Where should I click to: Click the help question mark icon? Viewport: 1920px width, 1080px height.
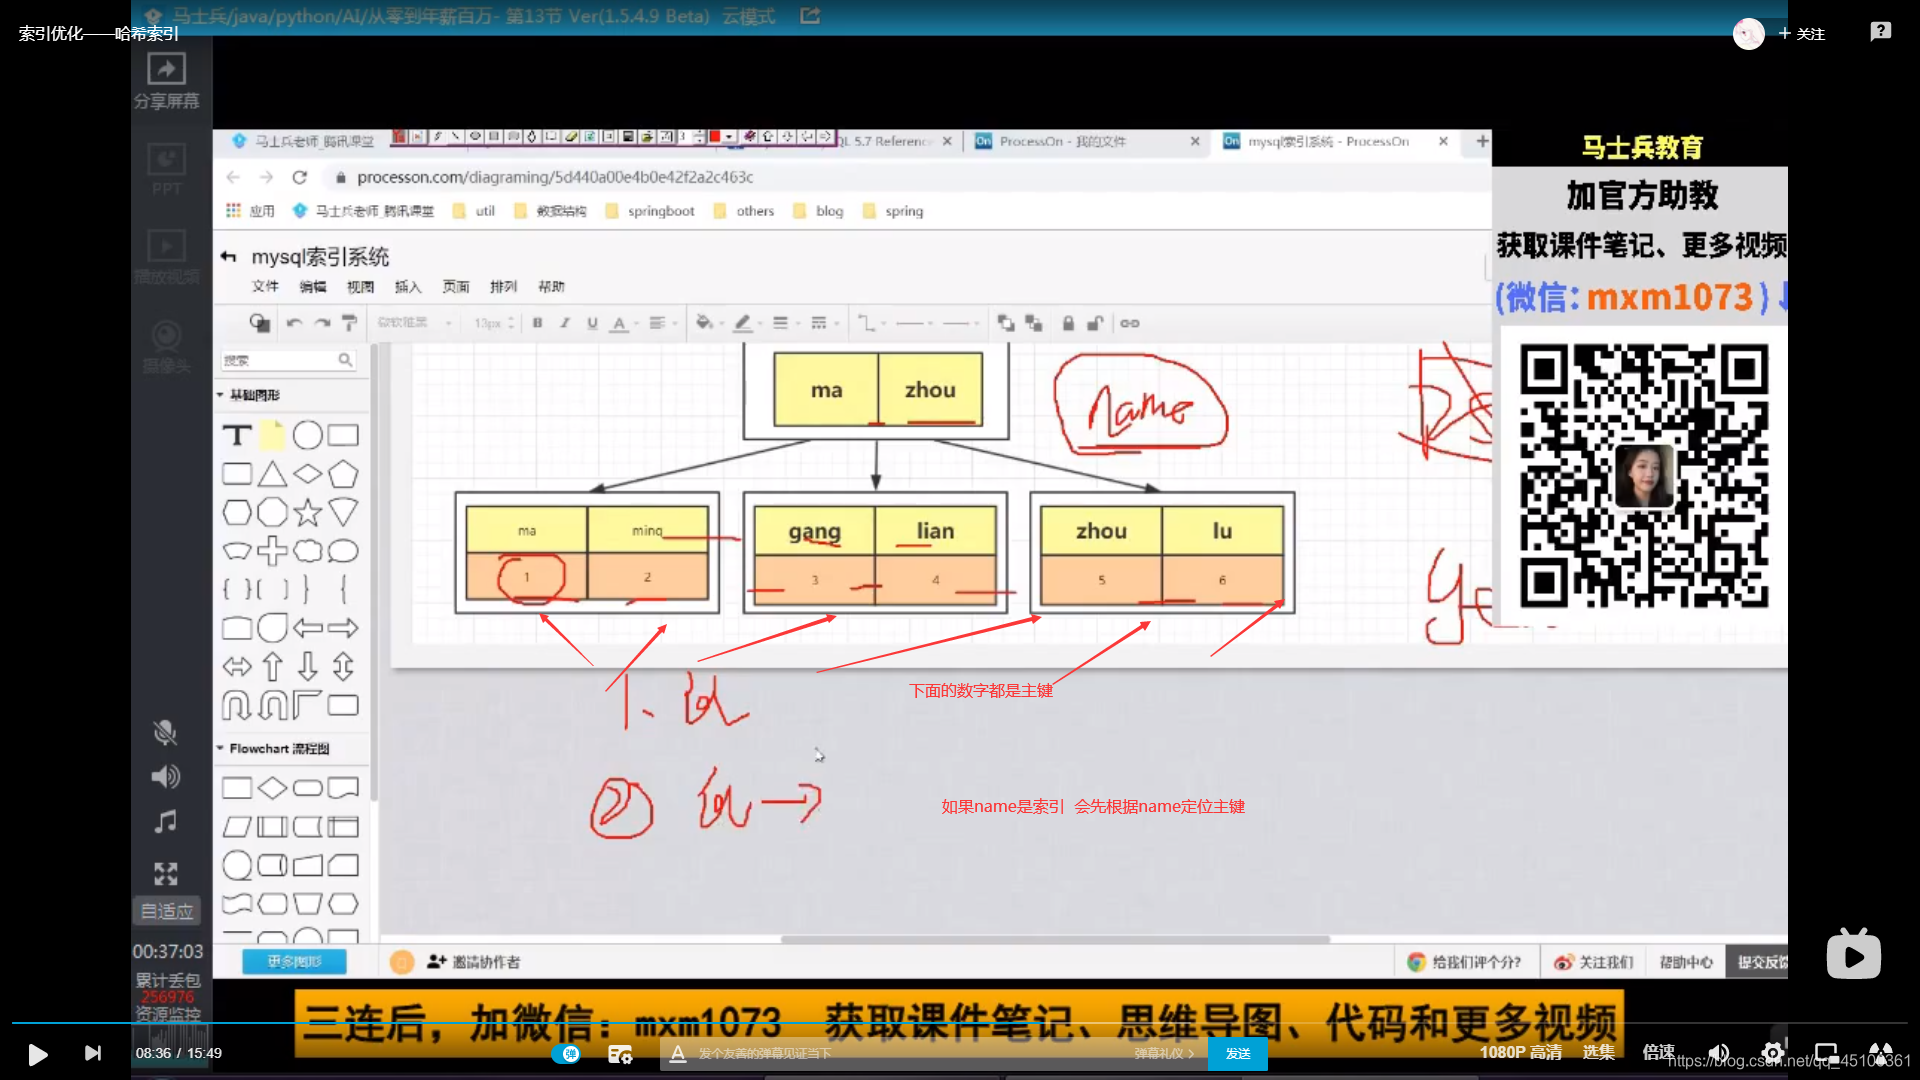[1881, 32]
